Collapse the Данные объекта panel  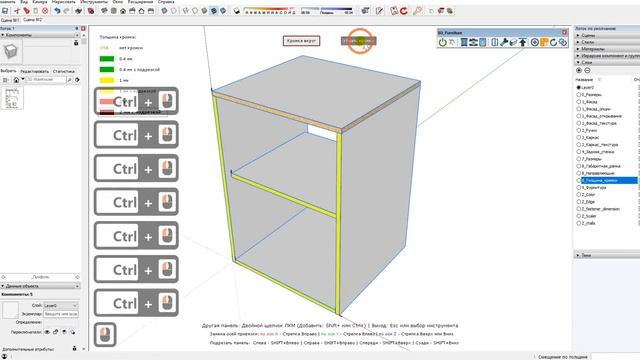[40, 286]
